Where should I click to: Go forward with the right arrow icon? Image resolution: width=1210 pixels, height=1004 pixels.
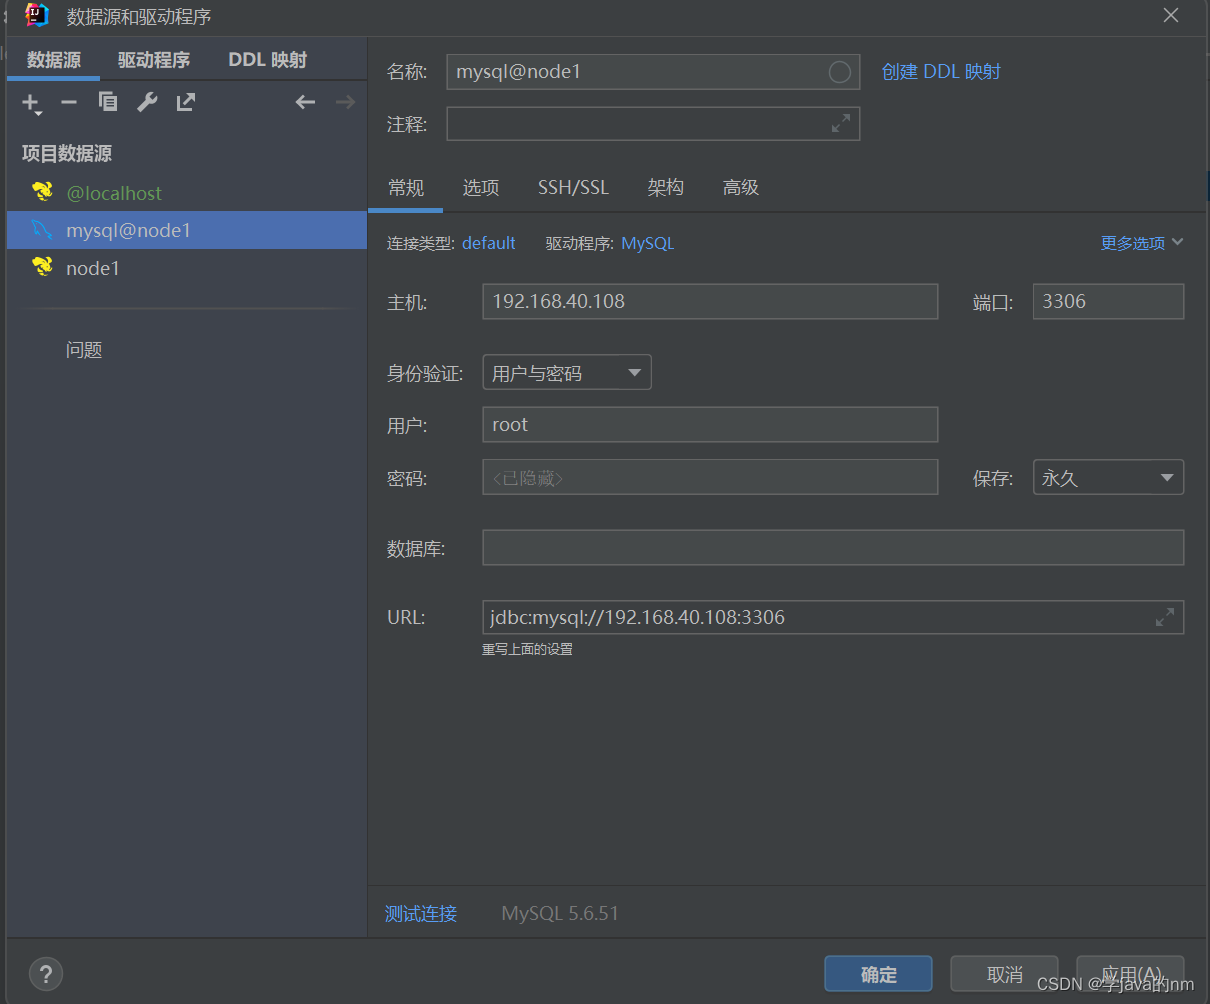click(x=345, y=102)
